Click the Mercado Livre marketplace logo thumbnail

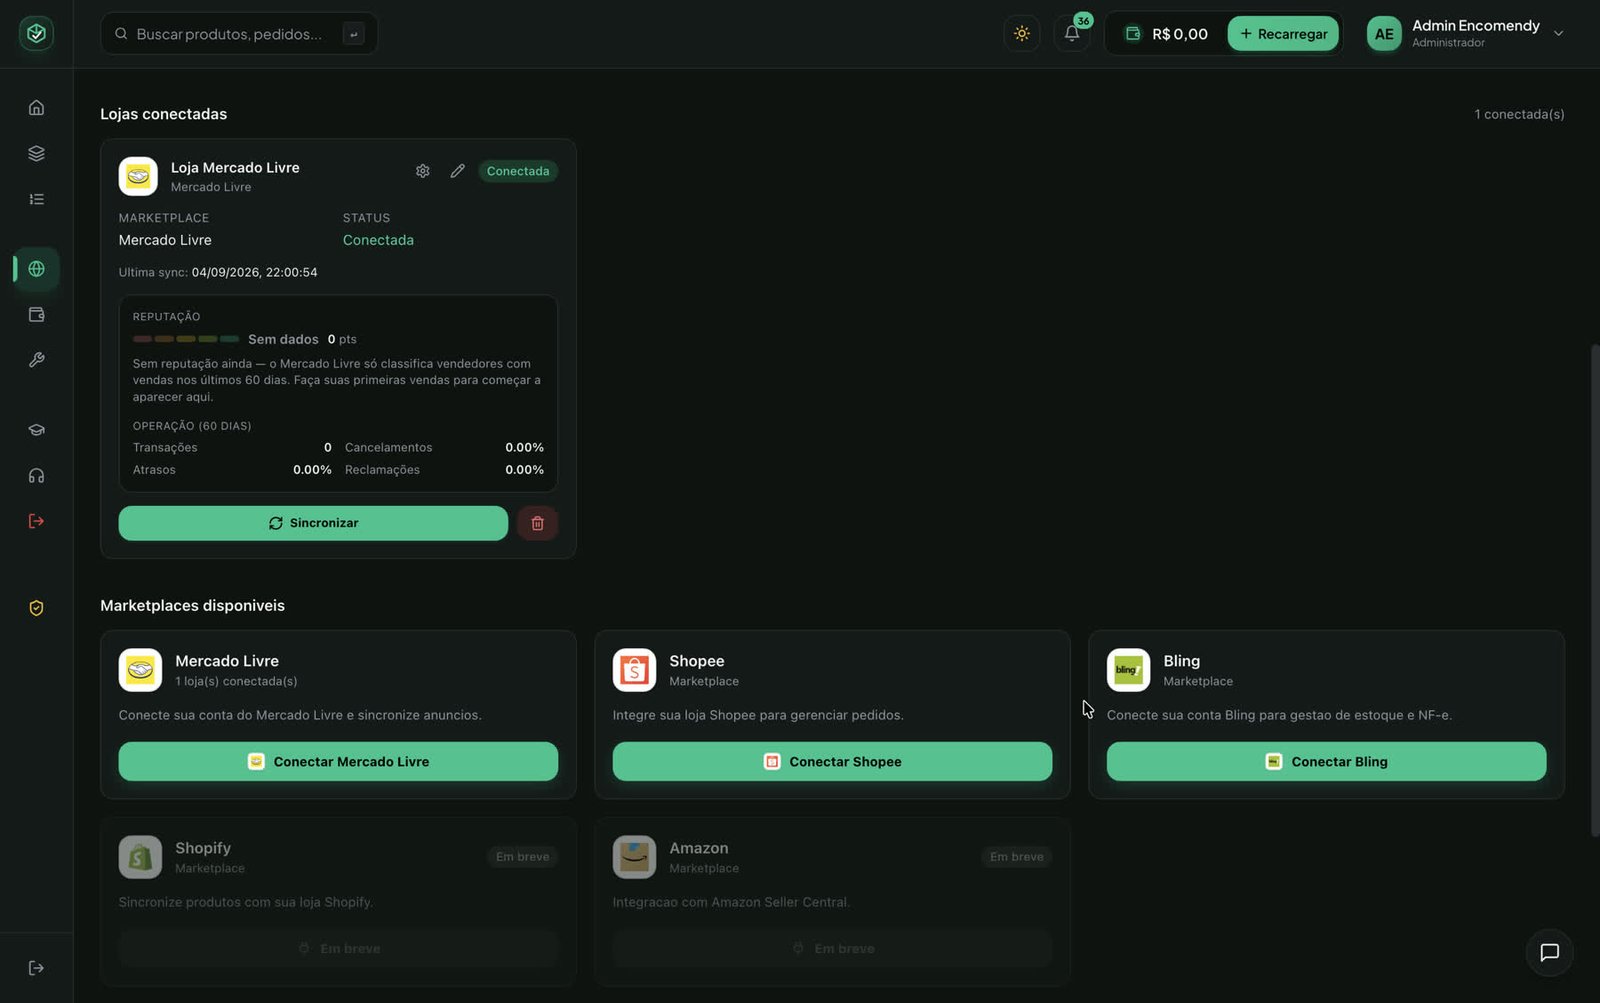tap(140, 670)
